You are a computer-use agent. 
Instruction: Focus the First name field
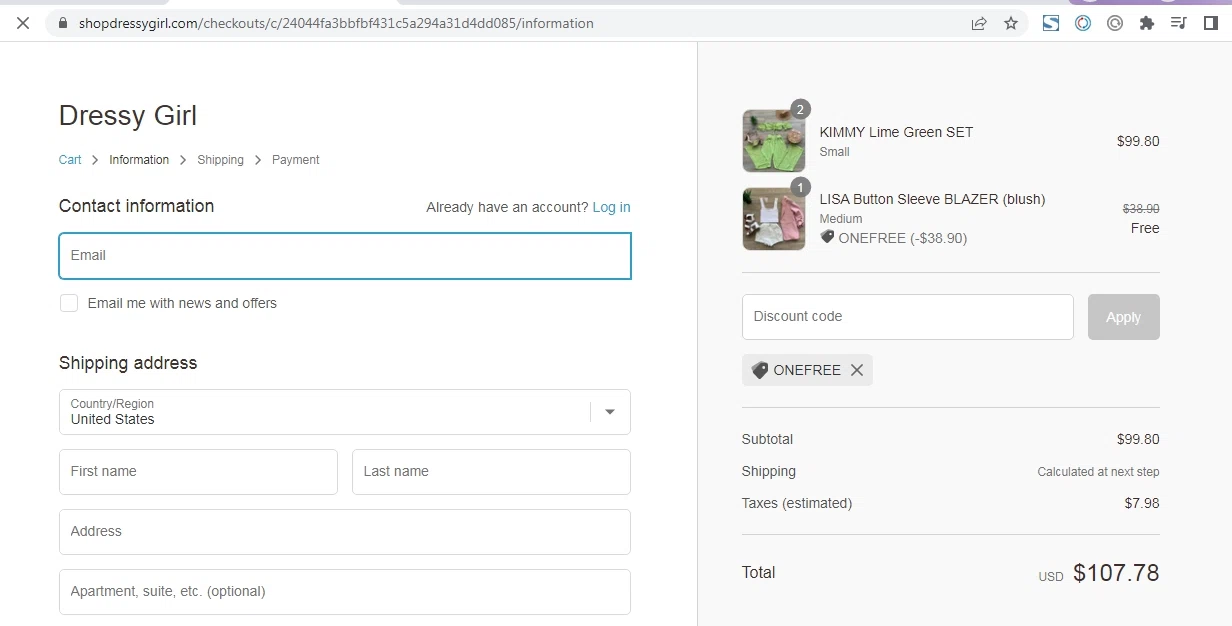(x=198, y=472)
